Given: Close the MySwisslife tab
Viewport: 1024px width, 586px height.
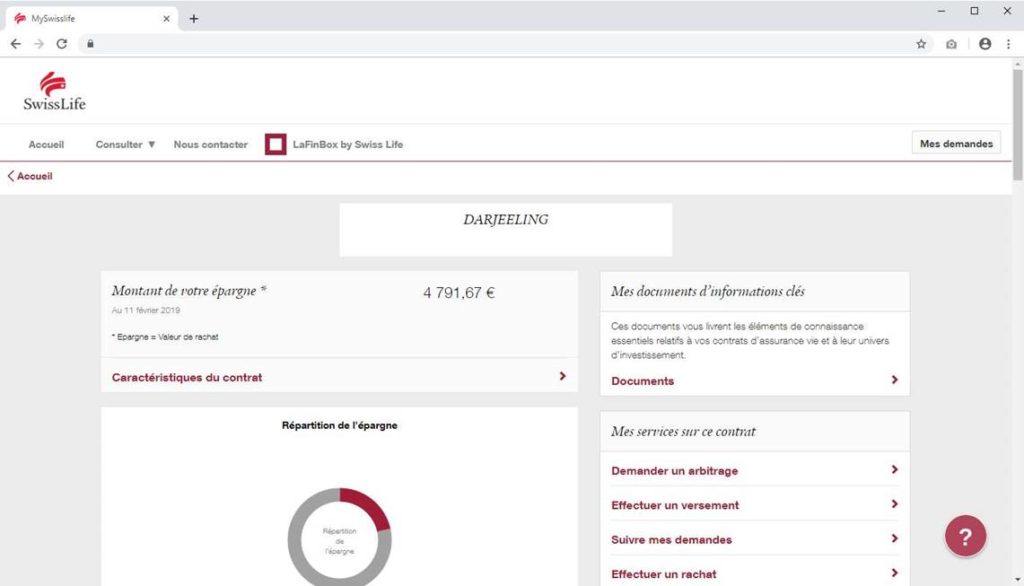Looking at the screenshot, I should click(x=166, y=18).
